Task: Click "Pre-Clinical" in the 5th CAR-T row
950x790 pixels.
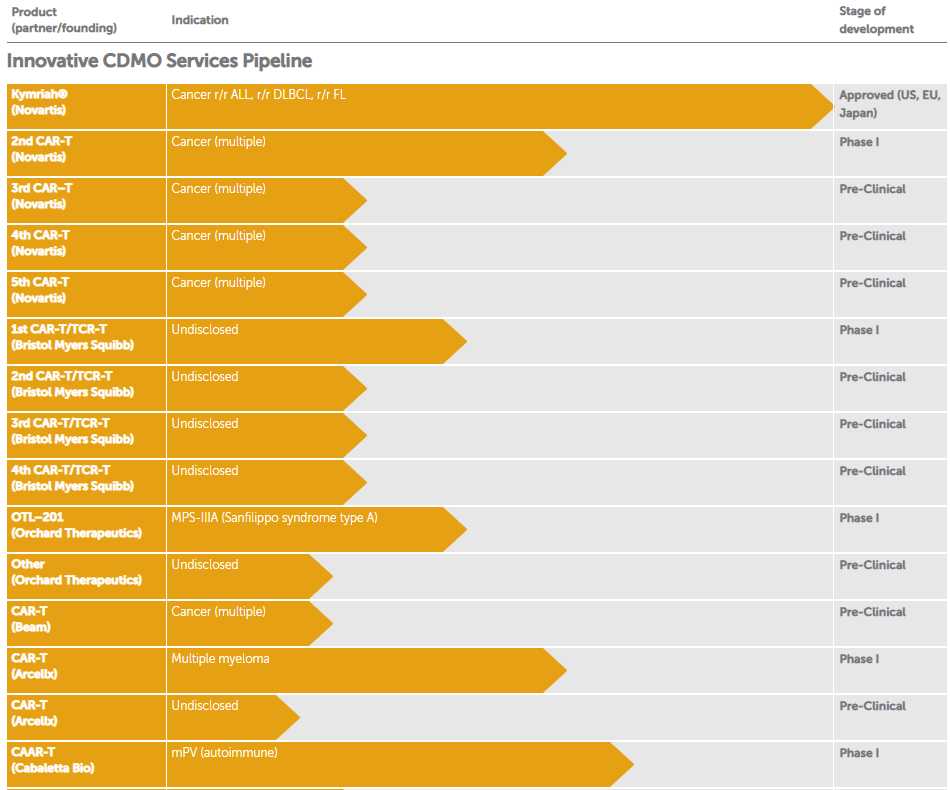Action: (x=872, y=283)
